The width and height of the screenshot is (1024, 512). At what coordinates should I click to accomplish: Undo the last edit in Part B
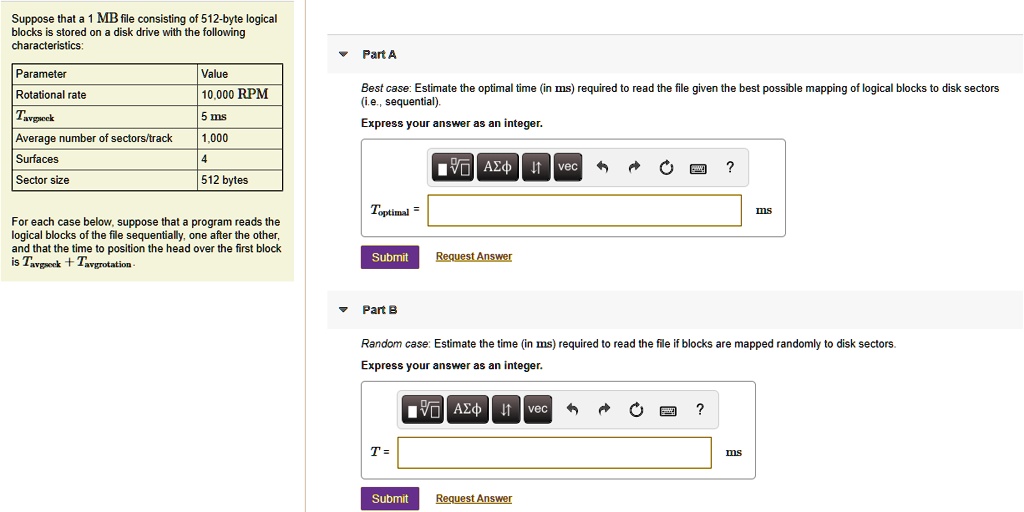pyautogui.click(x=573, y=409)
